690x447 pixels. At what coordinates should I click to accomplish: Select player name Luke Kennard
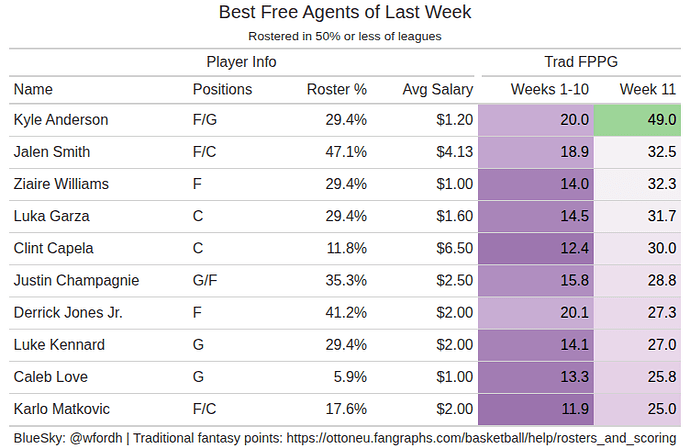[x=57, y=345]
